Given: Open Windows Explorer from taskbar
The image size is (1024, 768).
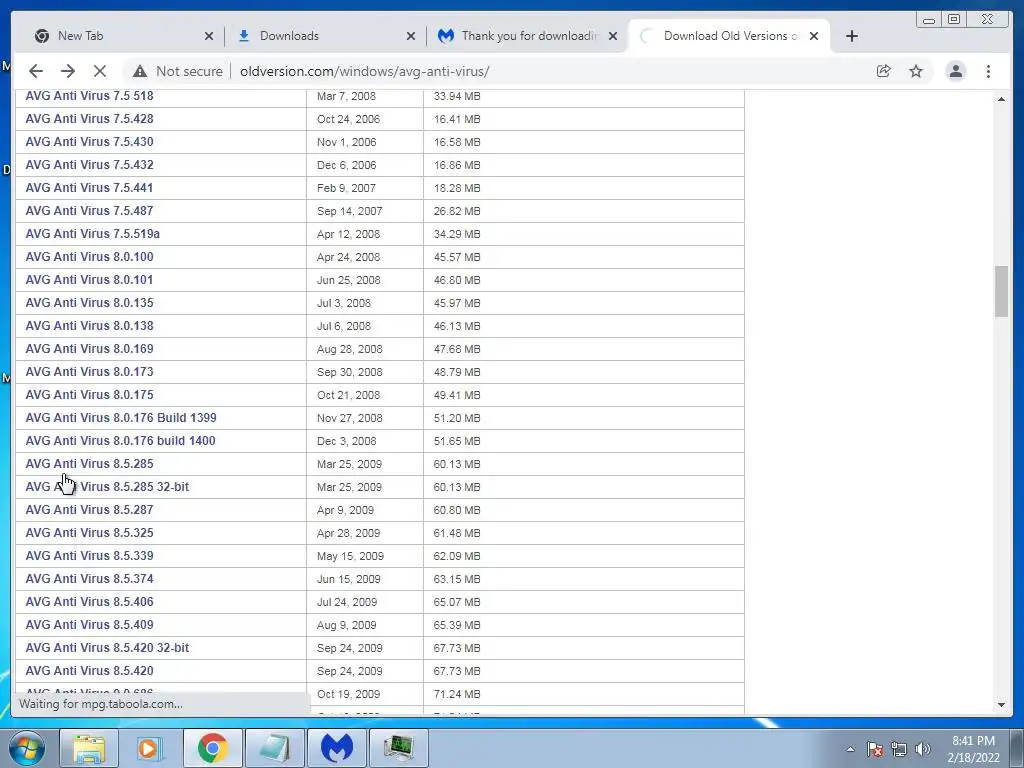Looking at the screenshot, I should [x=89, y=748].
